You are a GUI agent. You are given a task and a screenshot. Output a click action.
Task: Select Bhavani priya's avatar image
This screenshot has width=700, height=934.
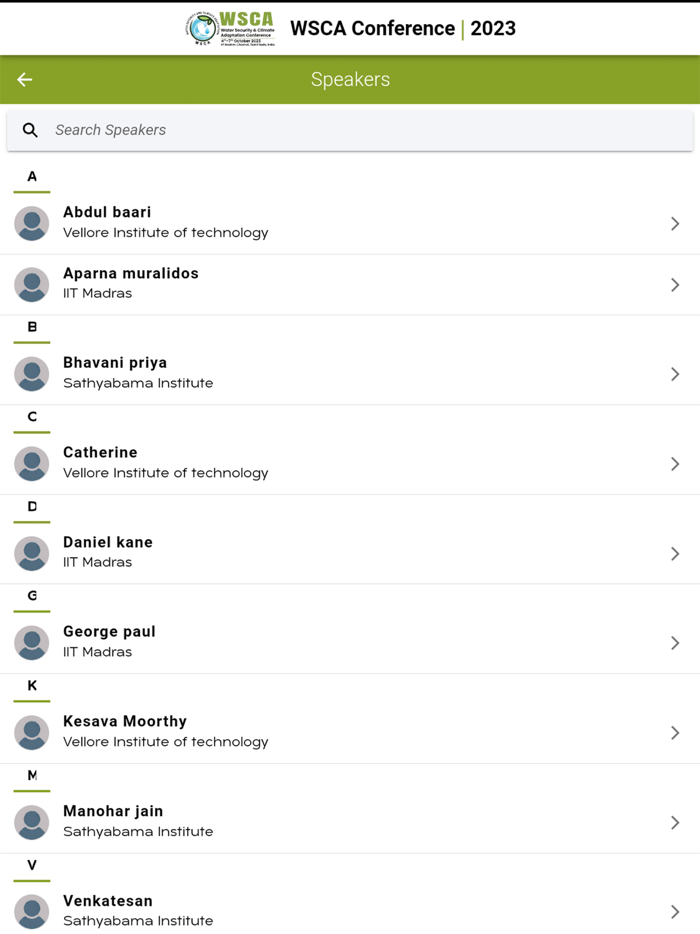click(31, 373)
